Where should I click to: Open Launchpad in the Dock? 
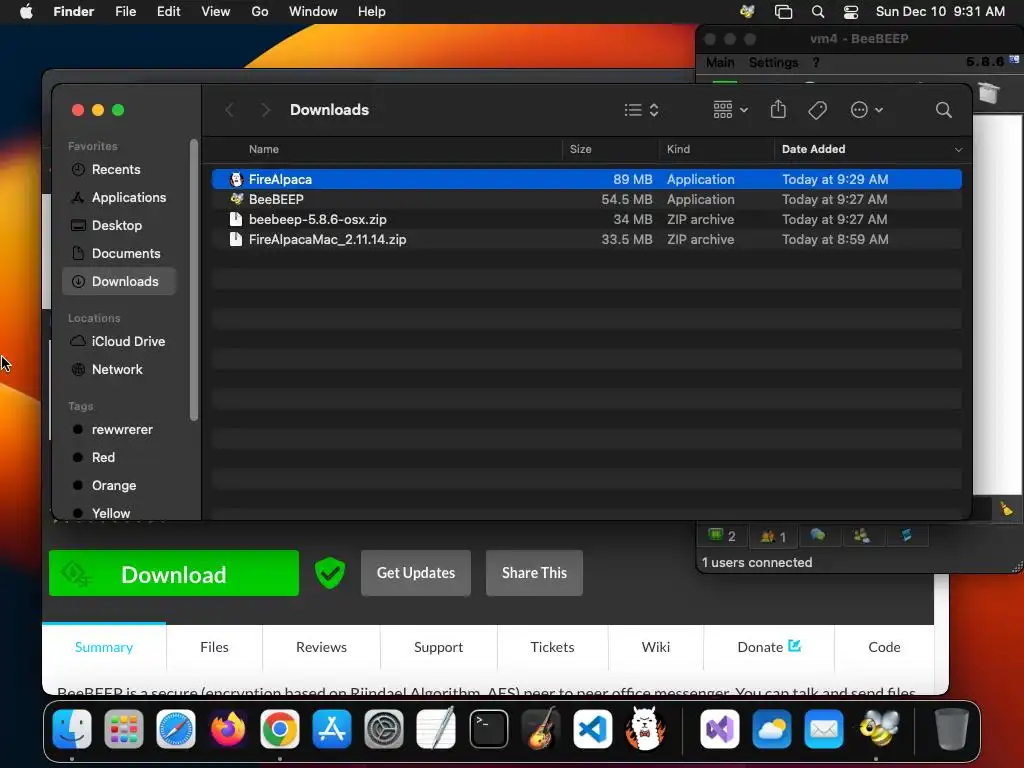click(x=123, y=728)
